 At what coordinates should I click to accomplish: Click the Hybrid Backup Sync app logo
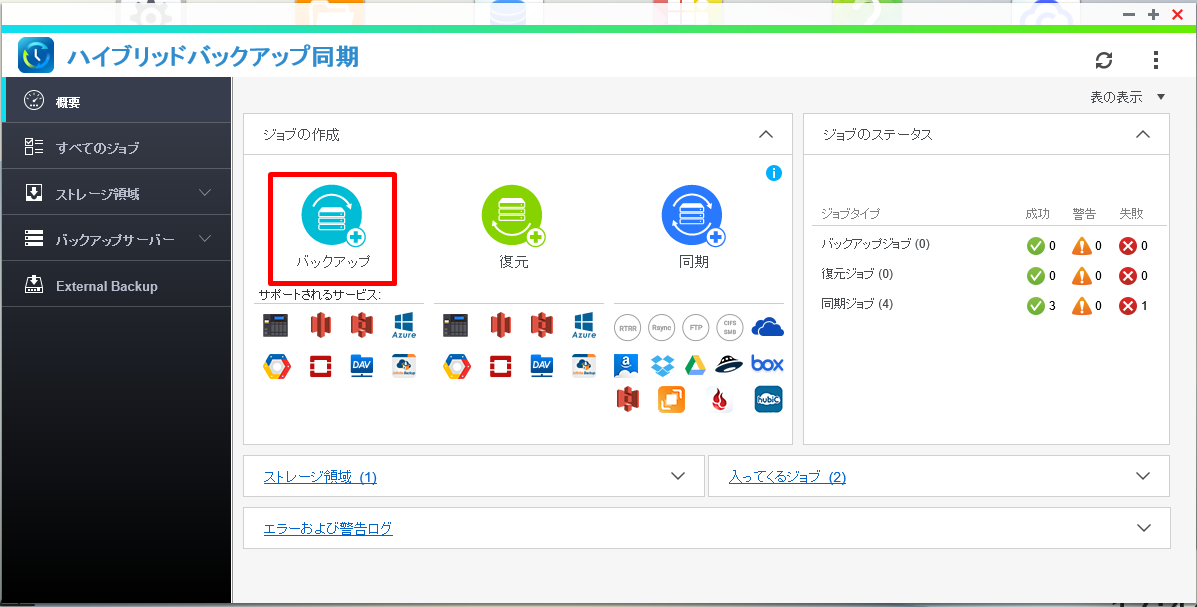pyautogui.click(x=36, y=56)
